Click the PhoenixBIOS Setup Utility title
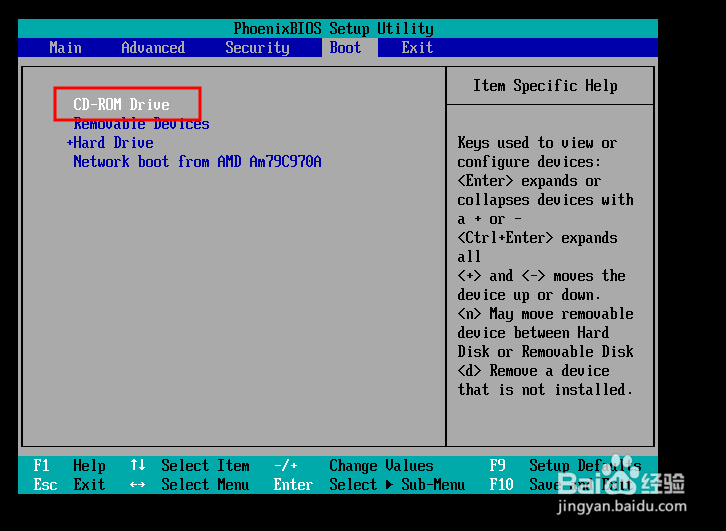The width and height of the screenshot is (726, 531). click(333, 29)
